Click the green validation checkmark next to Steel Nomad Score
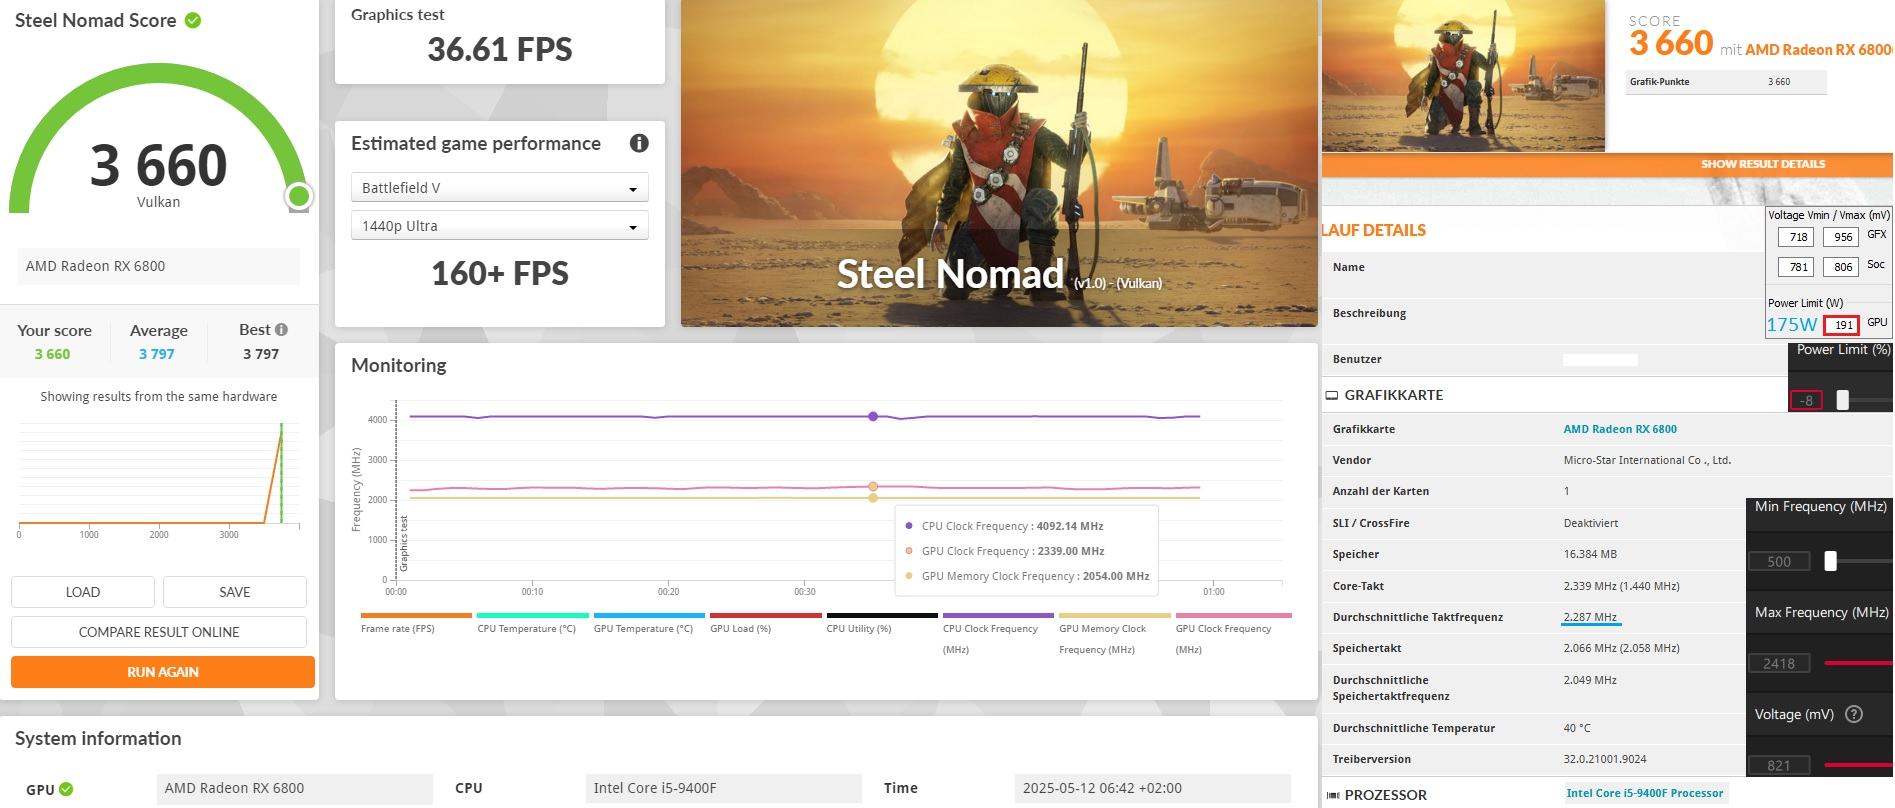The image size is (1895, 808). (x=193, y=20)
